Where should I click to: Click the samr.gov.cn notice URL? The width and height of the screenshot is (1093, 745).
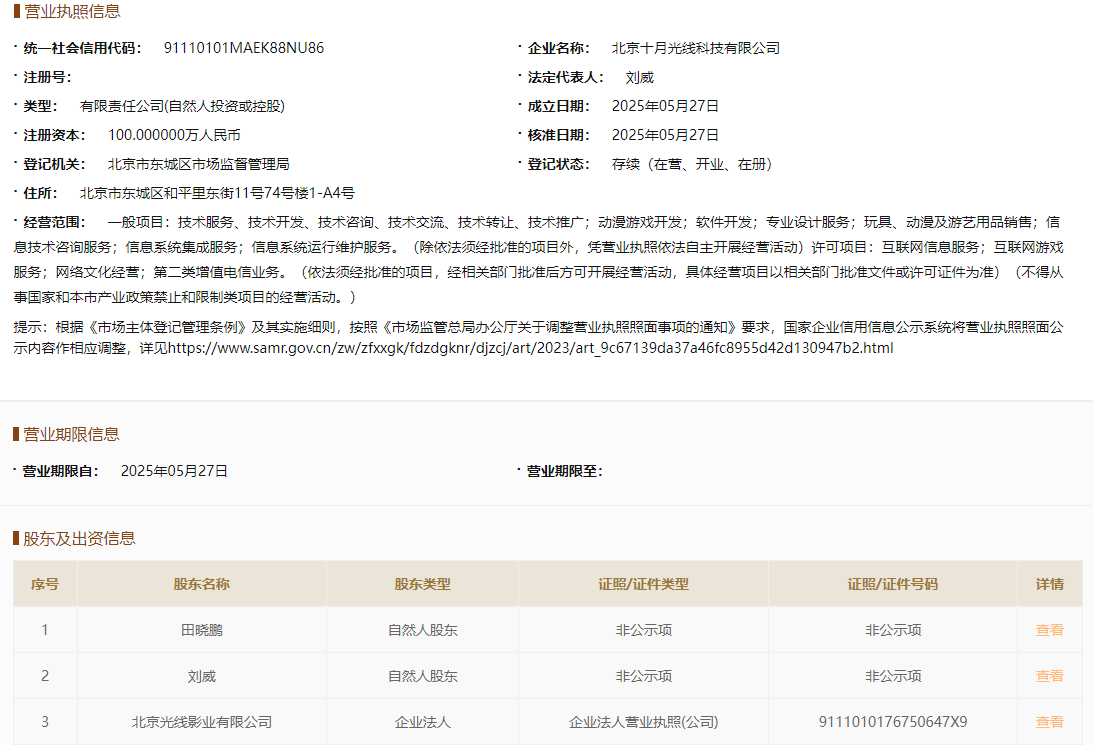[530, 348]
